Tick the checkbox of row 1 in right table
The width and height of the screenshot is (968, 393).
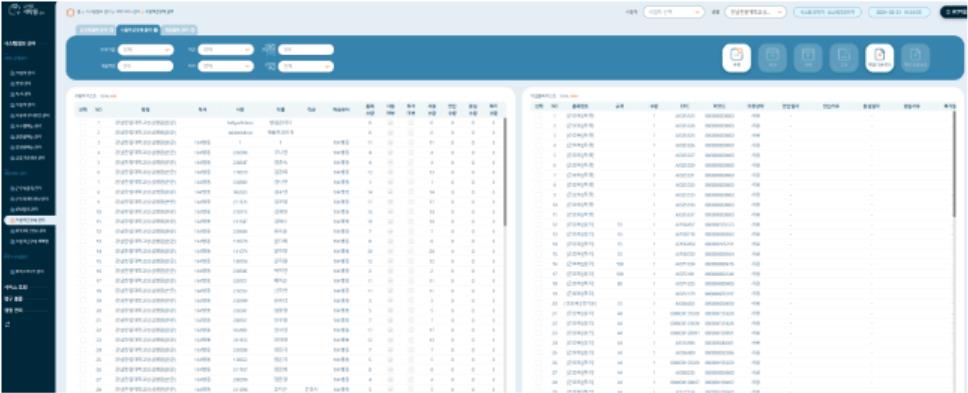pos(540,115)
